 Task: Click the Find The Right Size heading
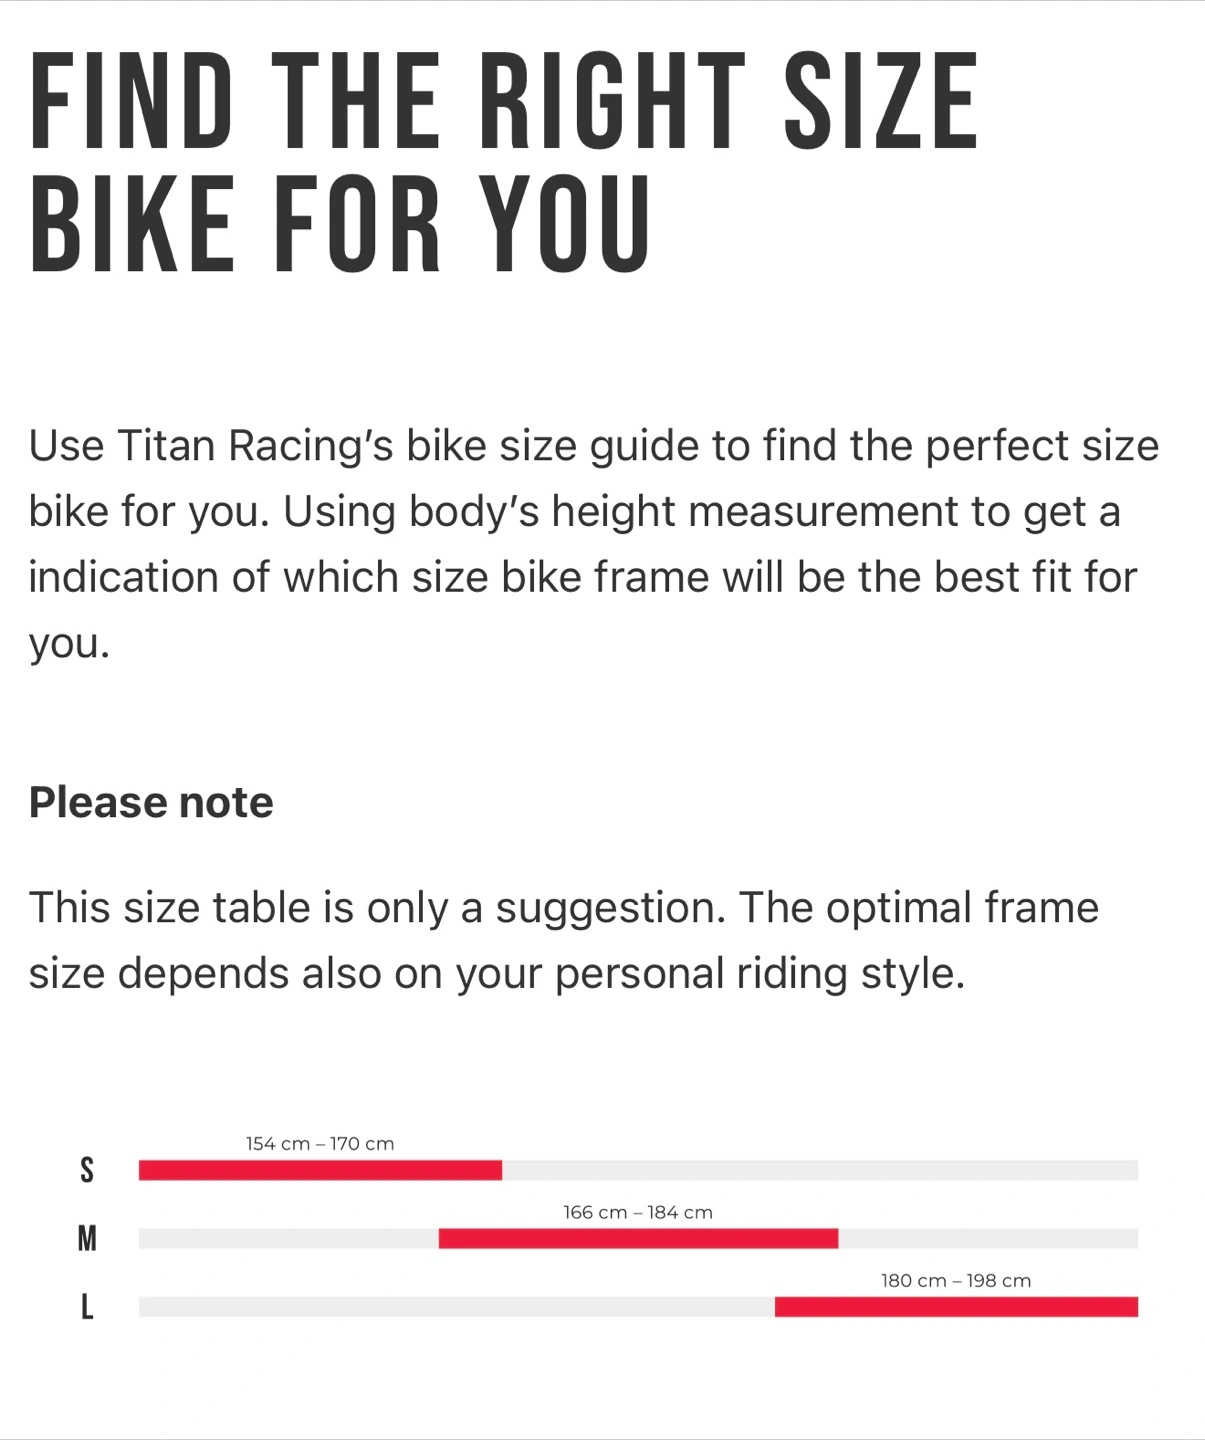click(x=504, y=162)
